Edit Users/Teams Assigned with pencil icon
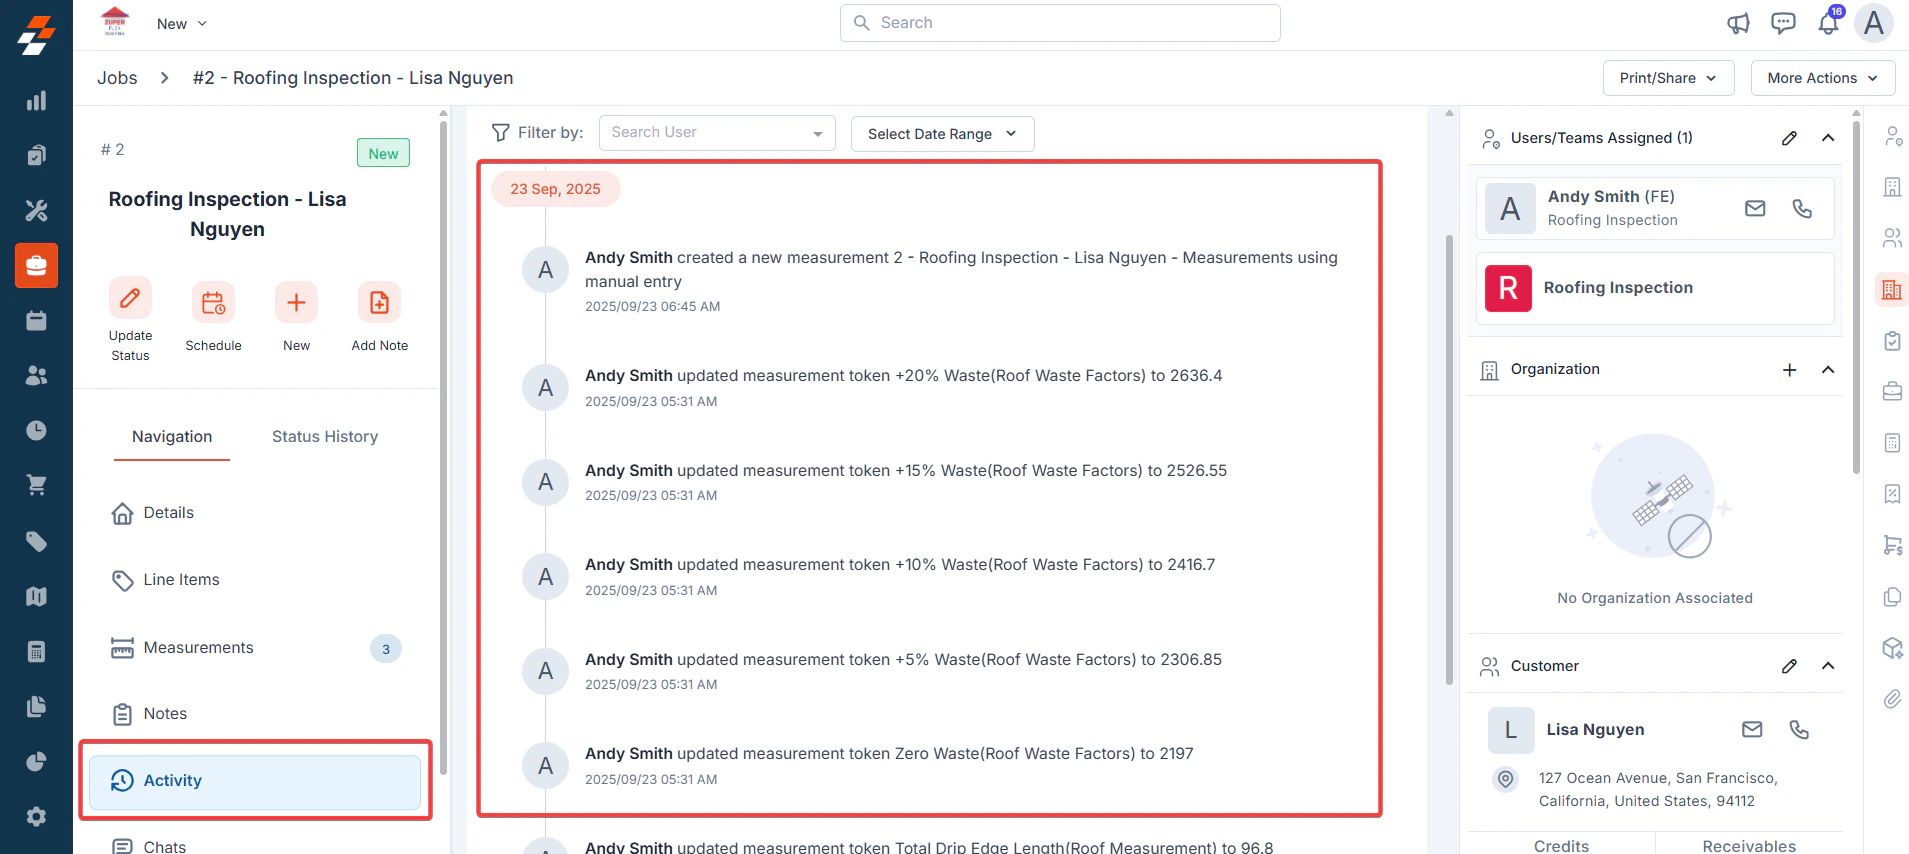Image resolution: width=1909 pixels, height=854 pixels. 1789,138
